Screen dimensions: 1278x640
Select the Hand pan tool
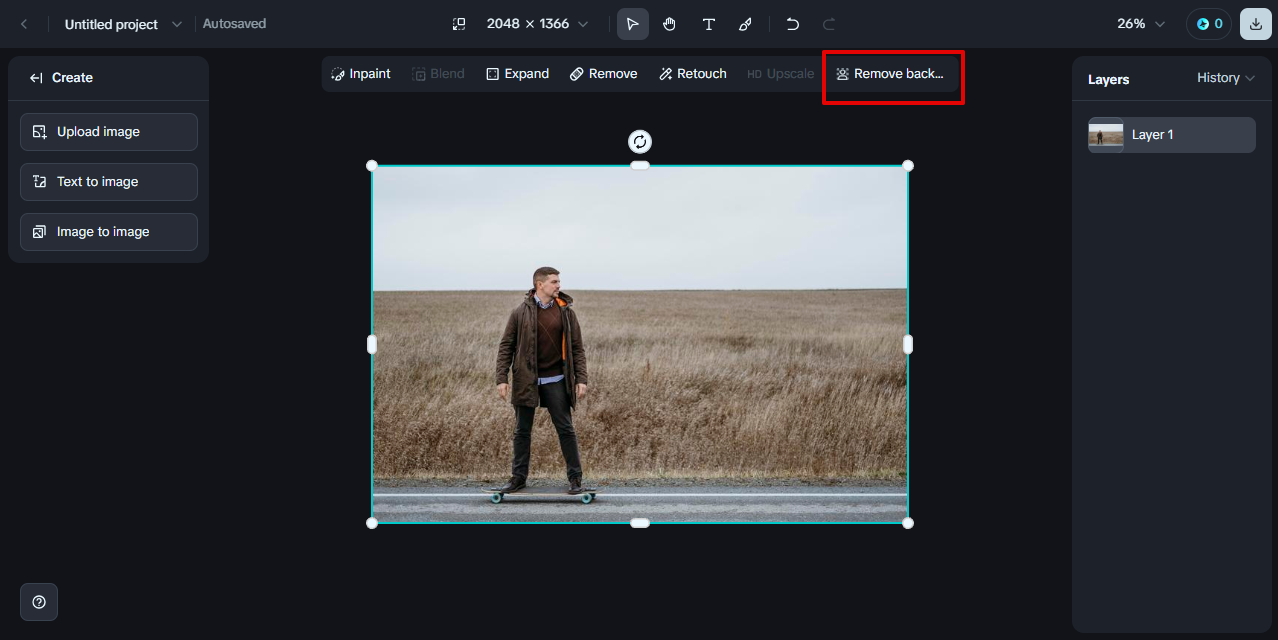pos(670,24)
